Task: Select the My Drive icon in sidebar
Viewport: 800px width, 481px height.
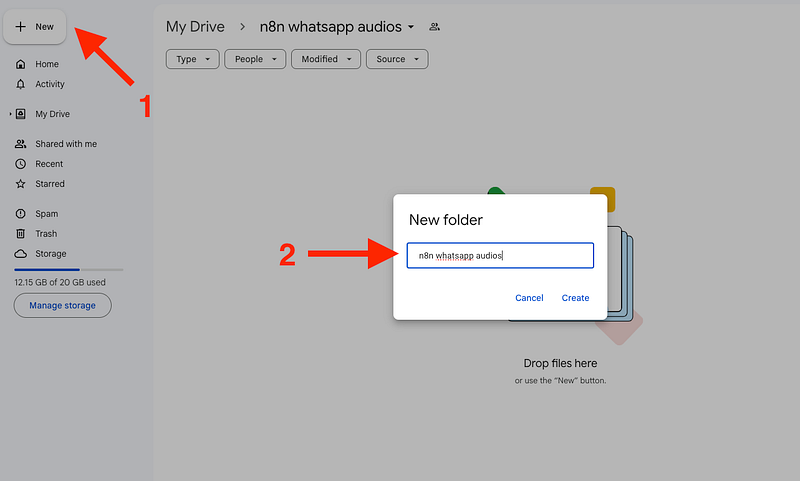Action: (x=21, y=114)
